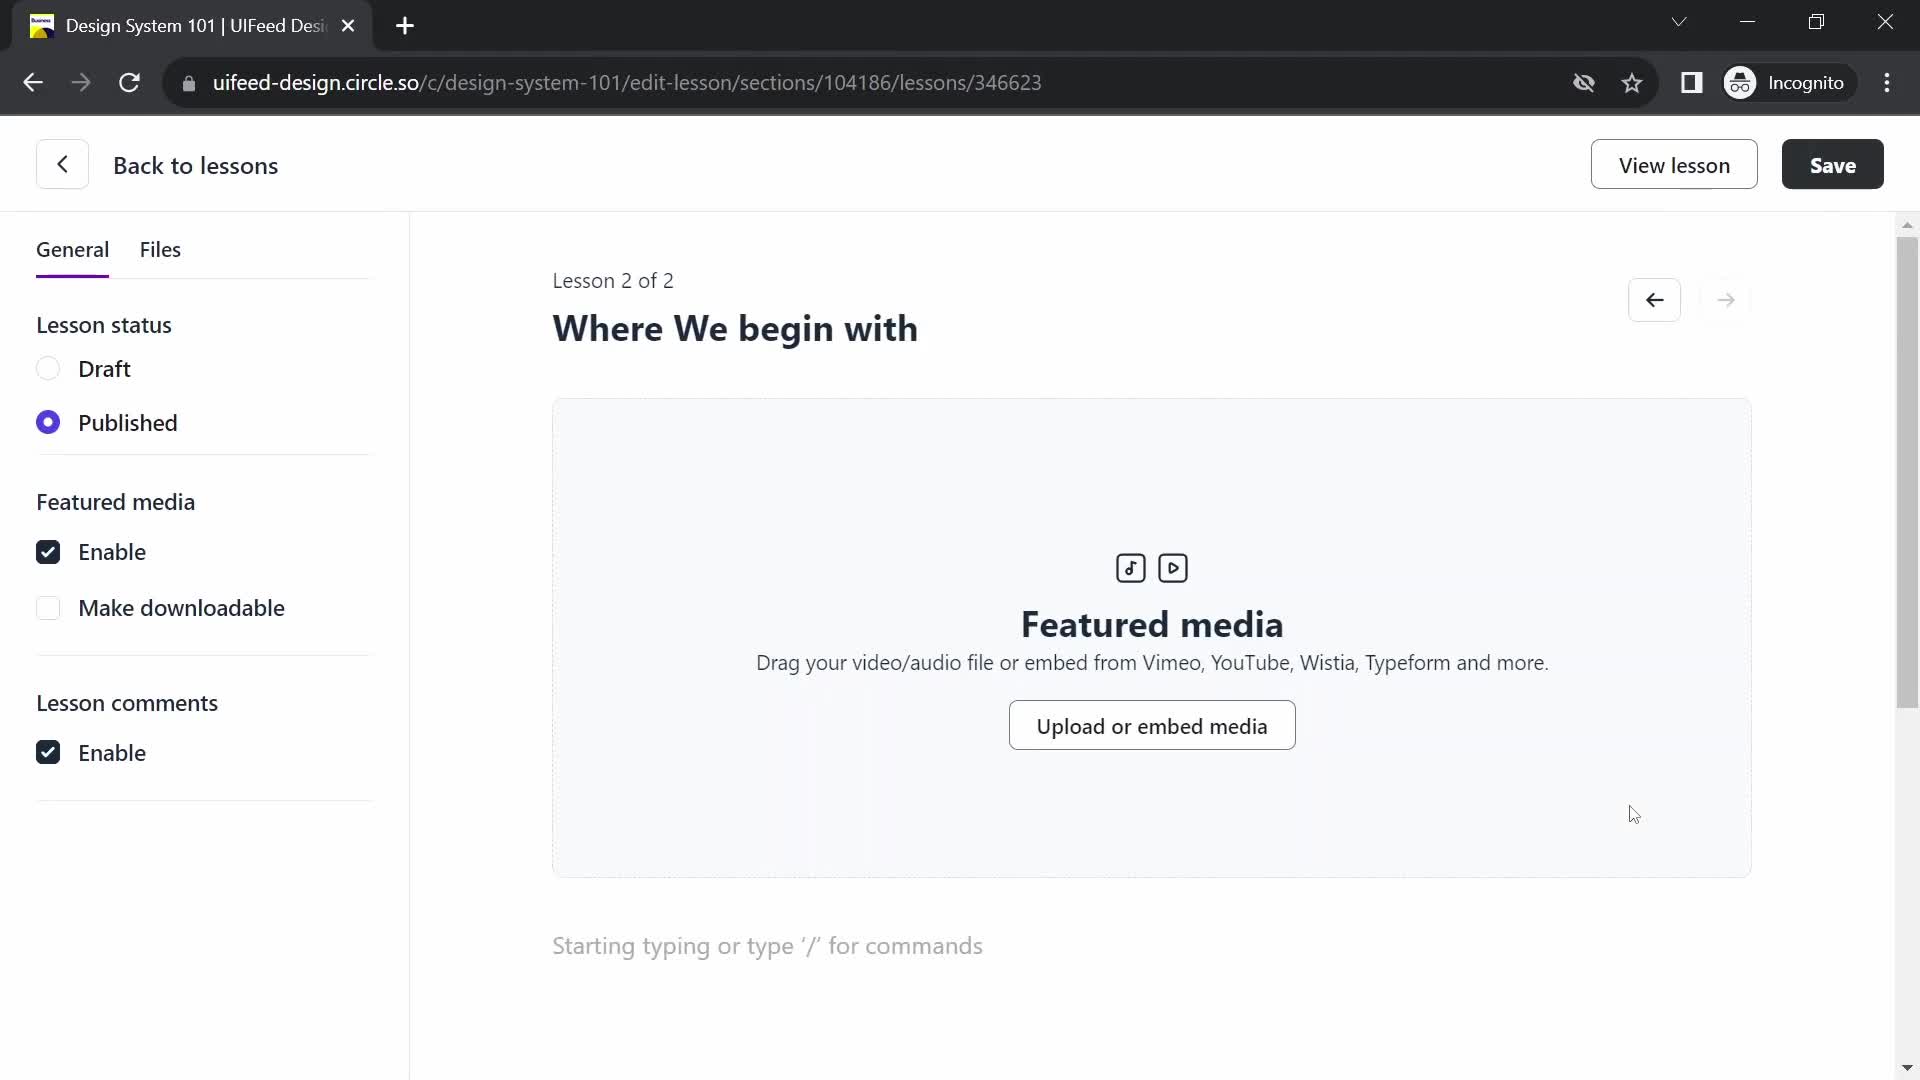1920x1080 pixels.
Task: Click the featured media audio file icon
Action: (1130, 567)
